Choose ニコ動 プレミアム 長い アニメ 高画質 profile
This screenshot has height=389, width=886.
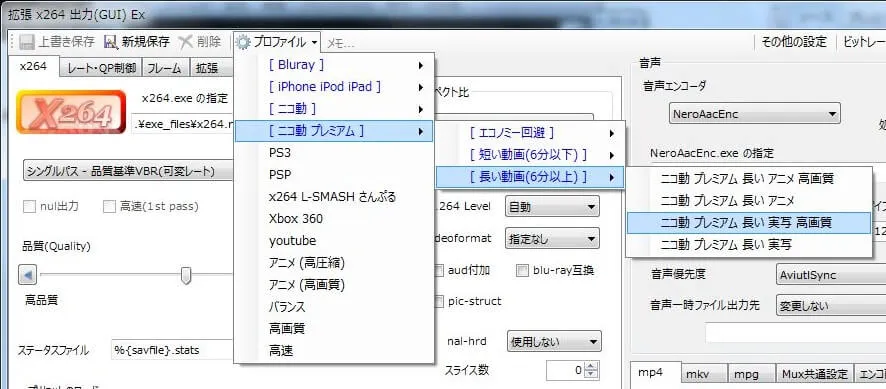pos(749,179)
